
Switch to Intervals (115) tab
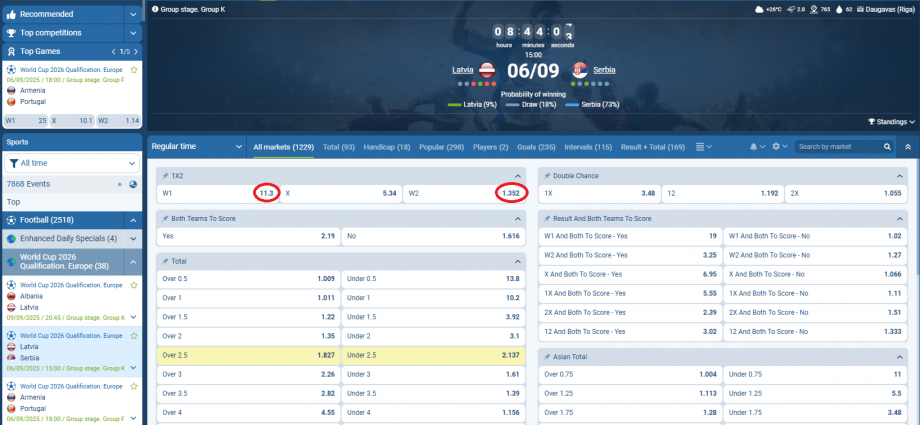point(588,147)
